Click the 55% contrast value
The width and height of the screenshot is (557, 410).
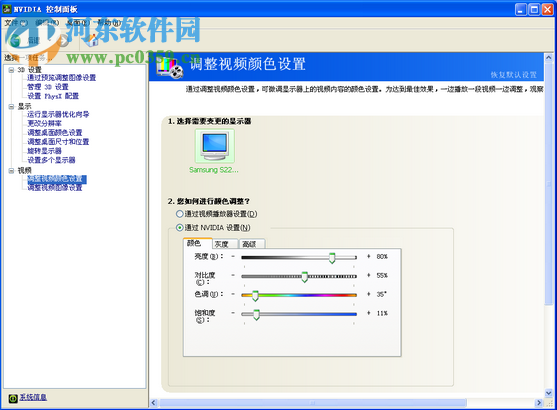[382, 275]
